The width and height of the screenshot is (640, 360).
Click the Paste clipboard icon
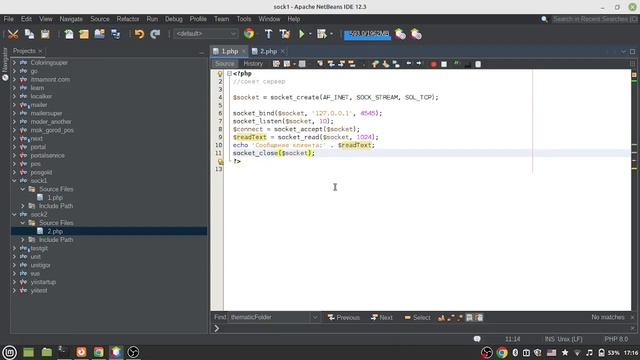(x=45, y=34)
